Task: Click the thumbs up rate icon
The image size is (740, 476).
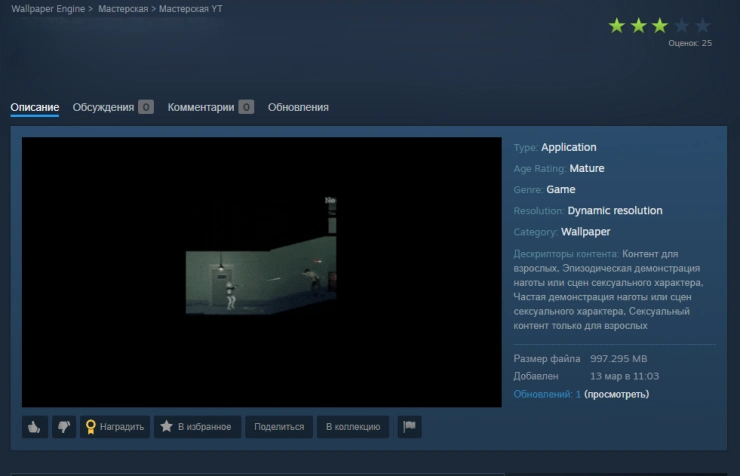Action: 34,426
